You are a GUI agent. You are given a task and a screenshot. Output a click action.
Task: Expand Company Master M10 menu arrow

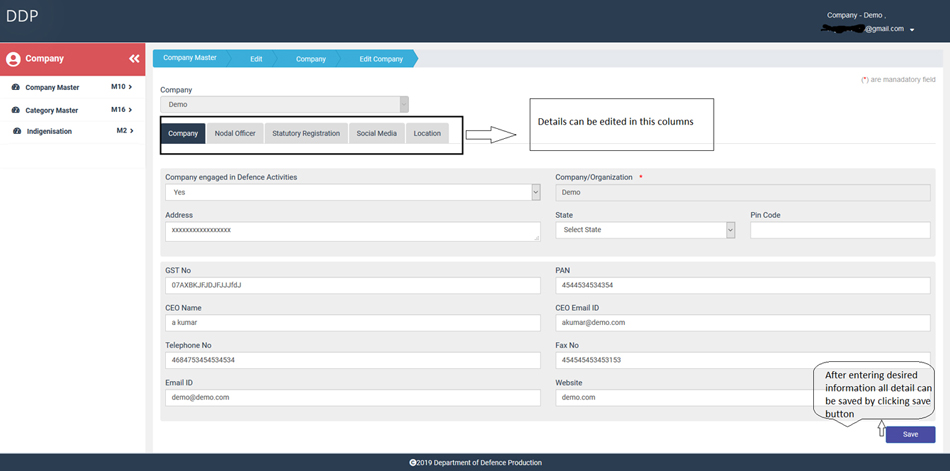(x=130, y=88)
